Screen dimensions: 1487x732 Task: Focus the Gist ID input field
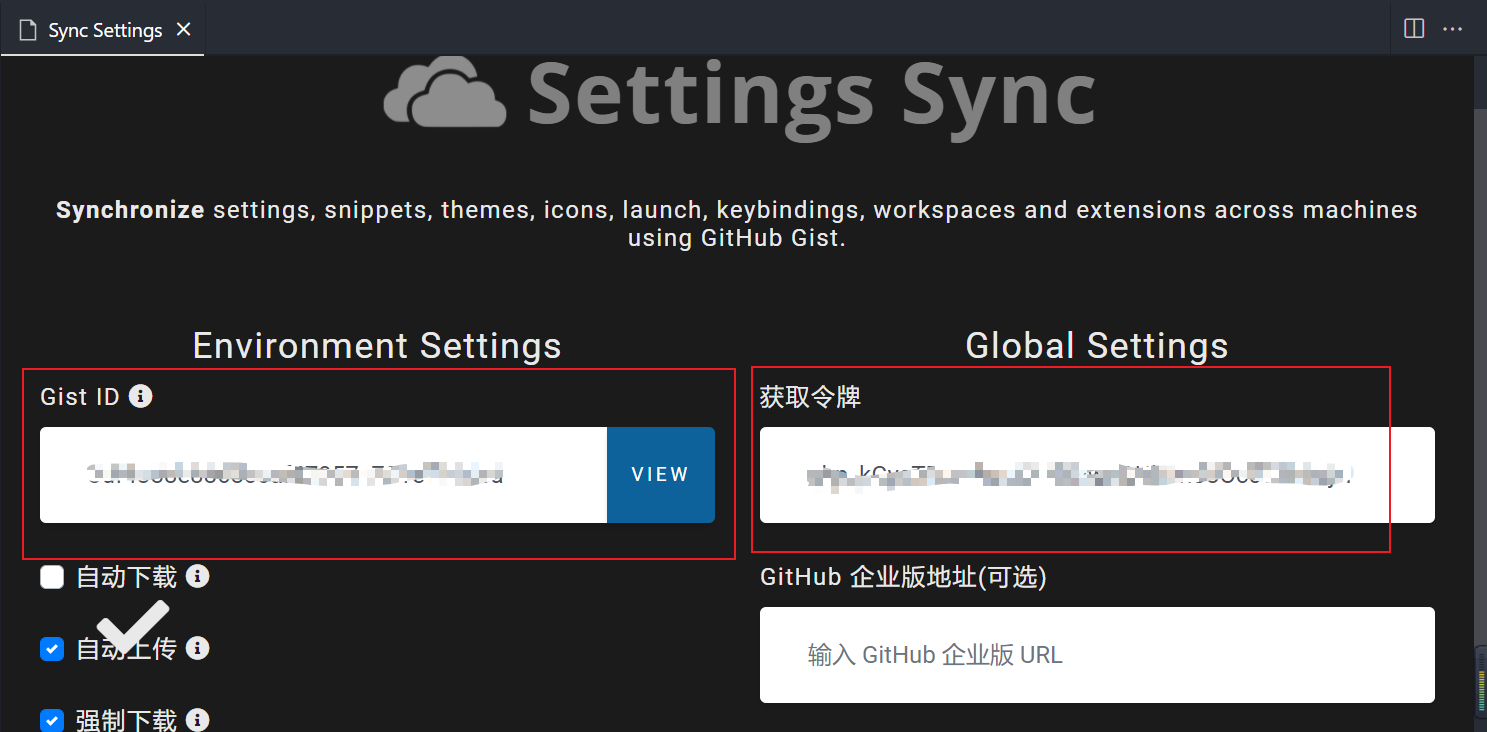(323, 475)
